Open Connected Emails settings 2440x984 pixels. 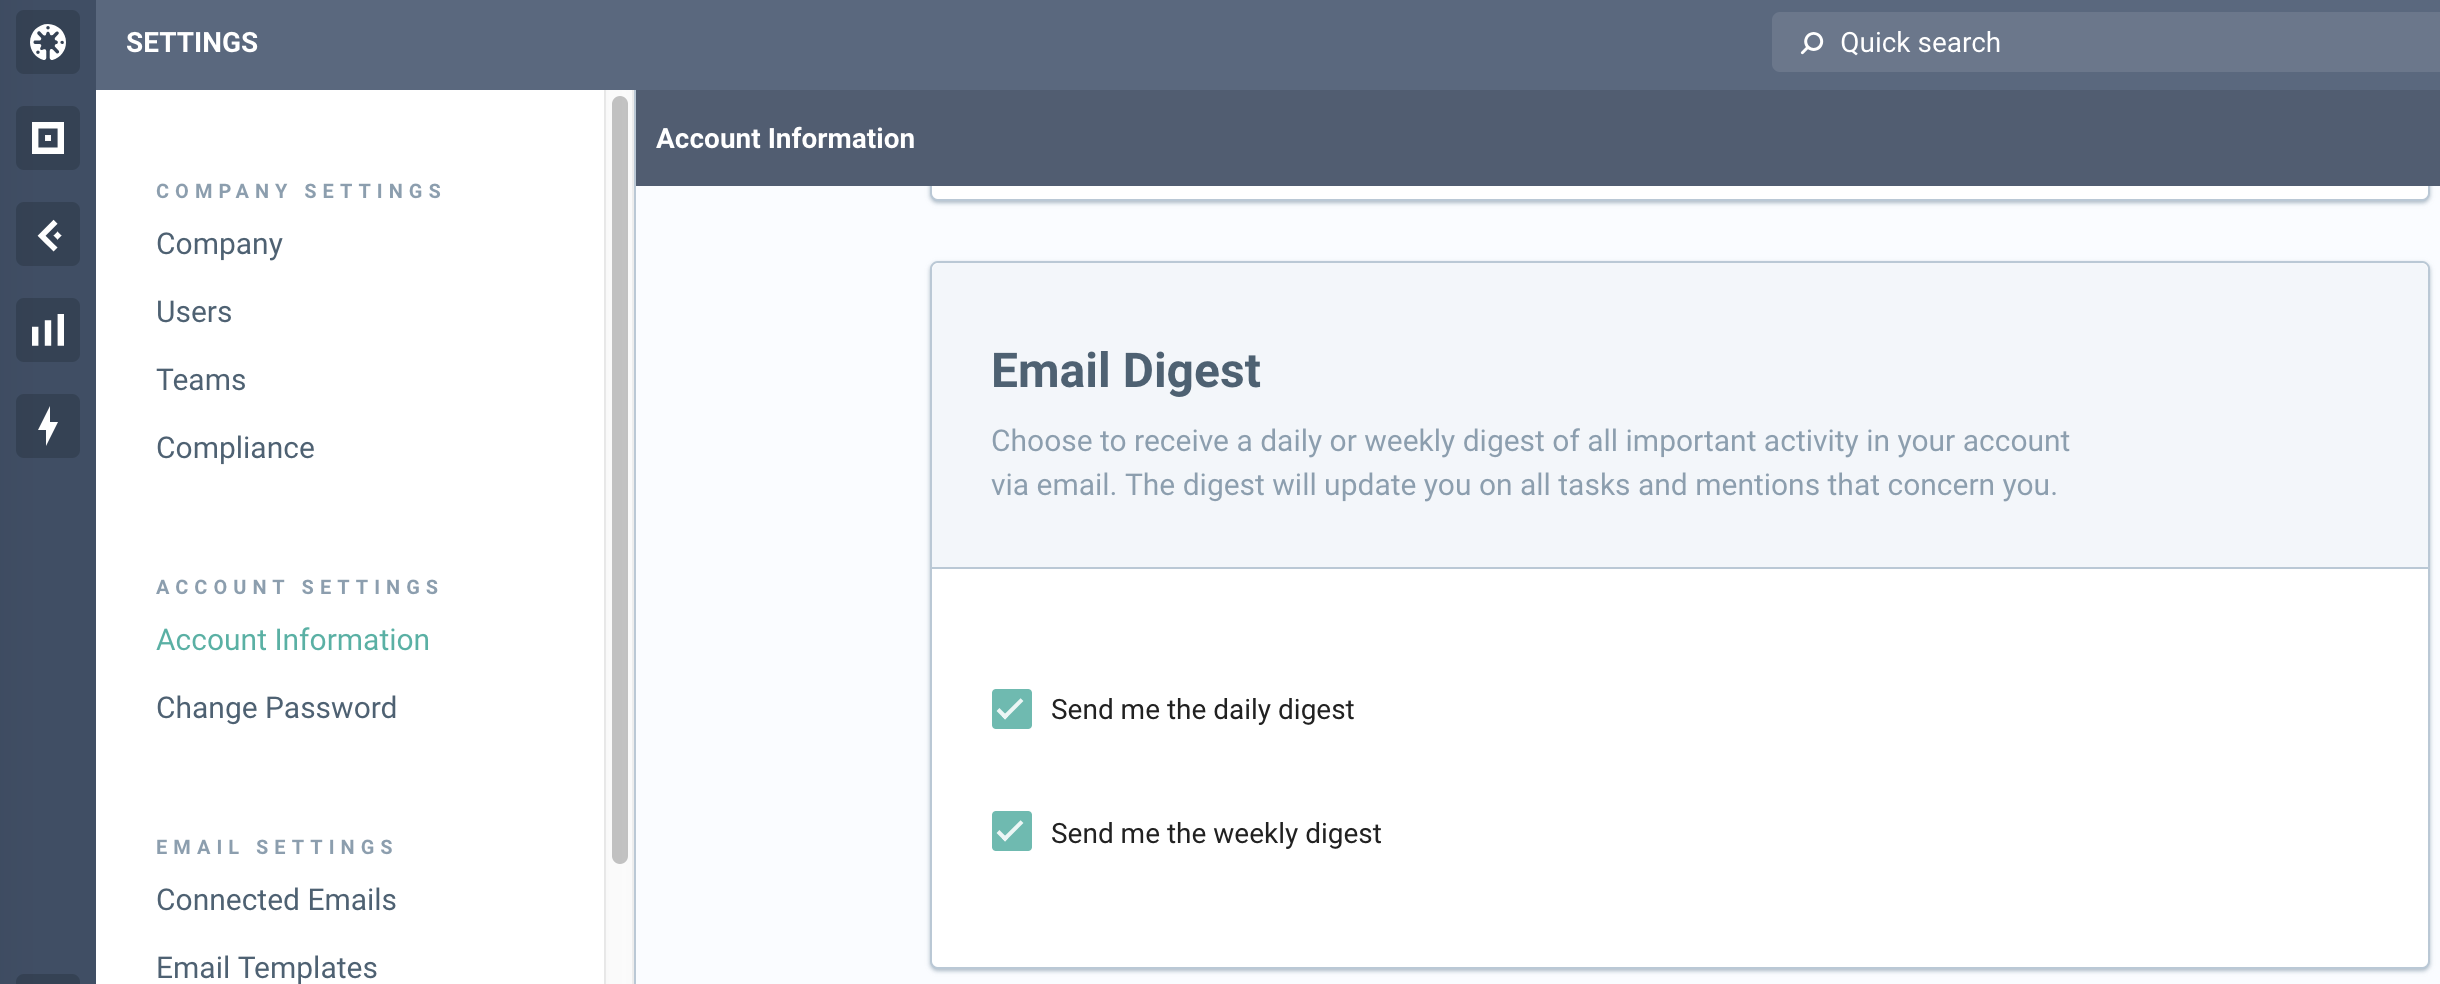tap(276, 900)
